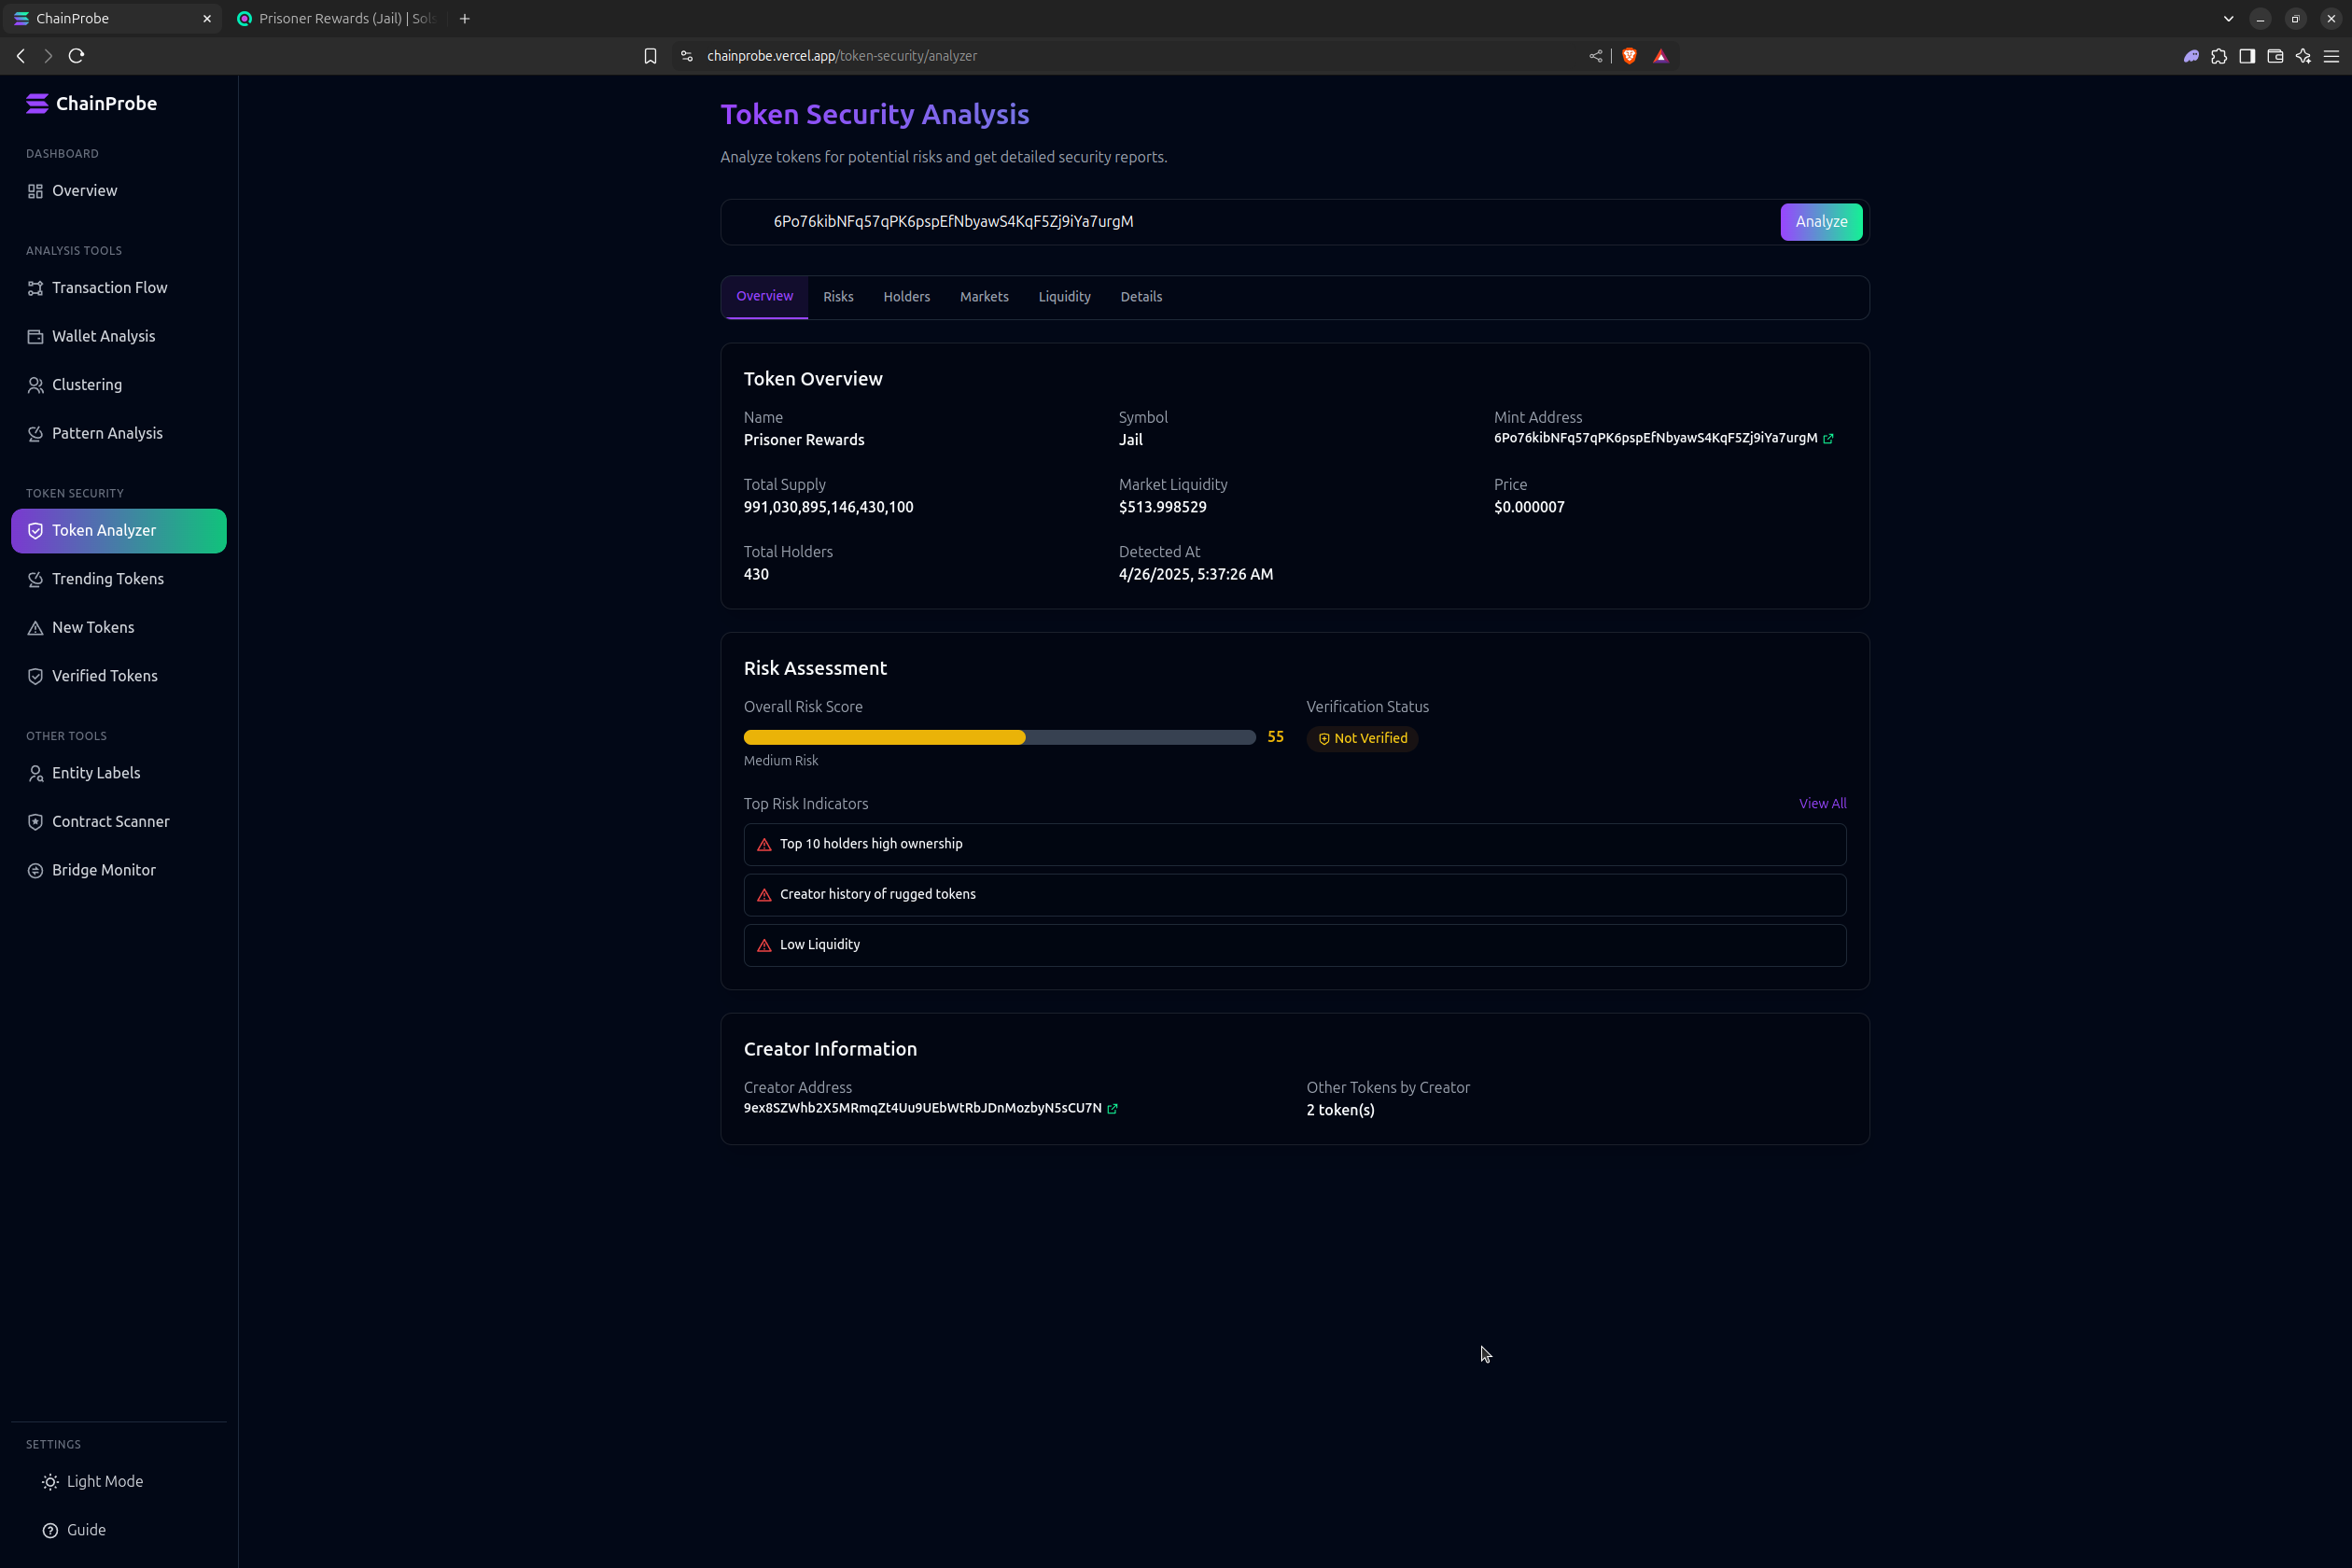
Task: Bookmark this page
Action: point(650,56)
